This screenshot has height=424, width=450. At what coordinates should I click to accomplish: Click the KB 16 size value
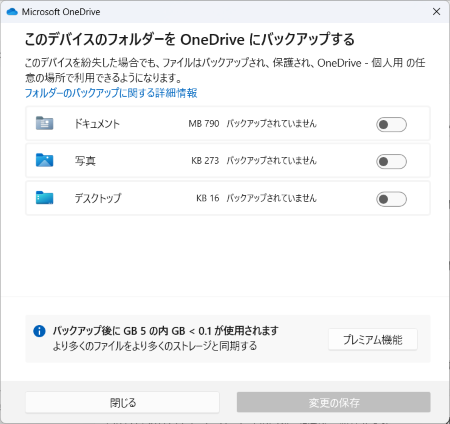click(x=208, y=198)
